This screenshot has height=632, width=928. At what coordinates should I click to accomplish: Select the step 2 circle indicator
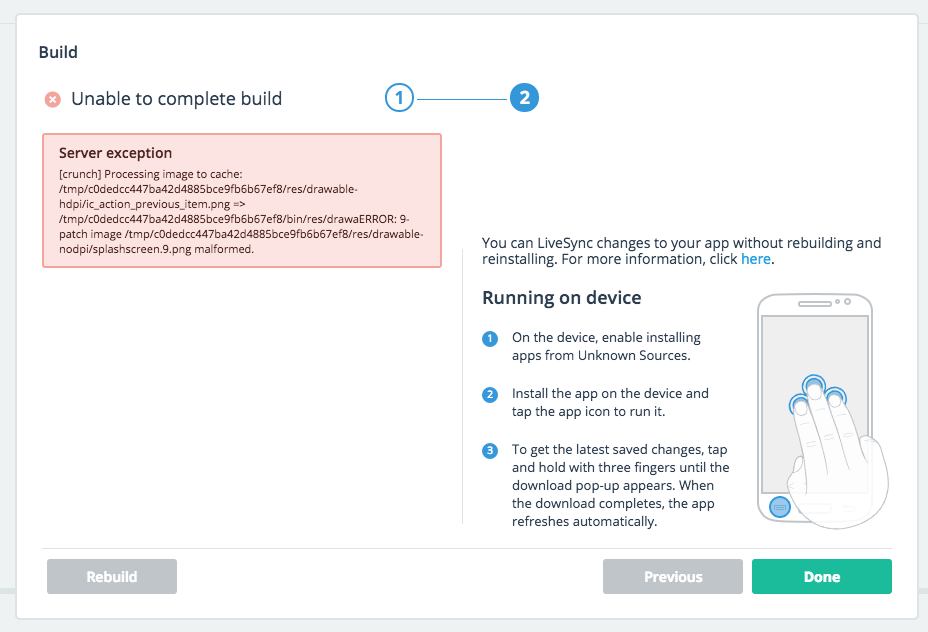pyautogui.click(x=524, y=98)
